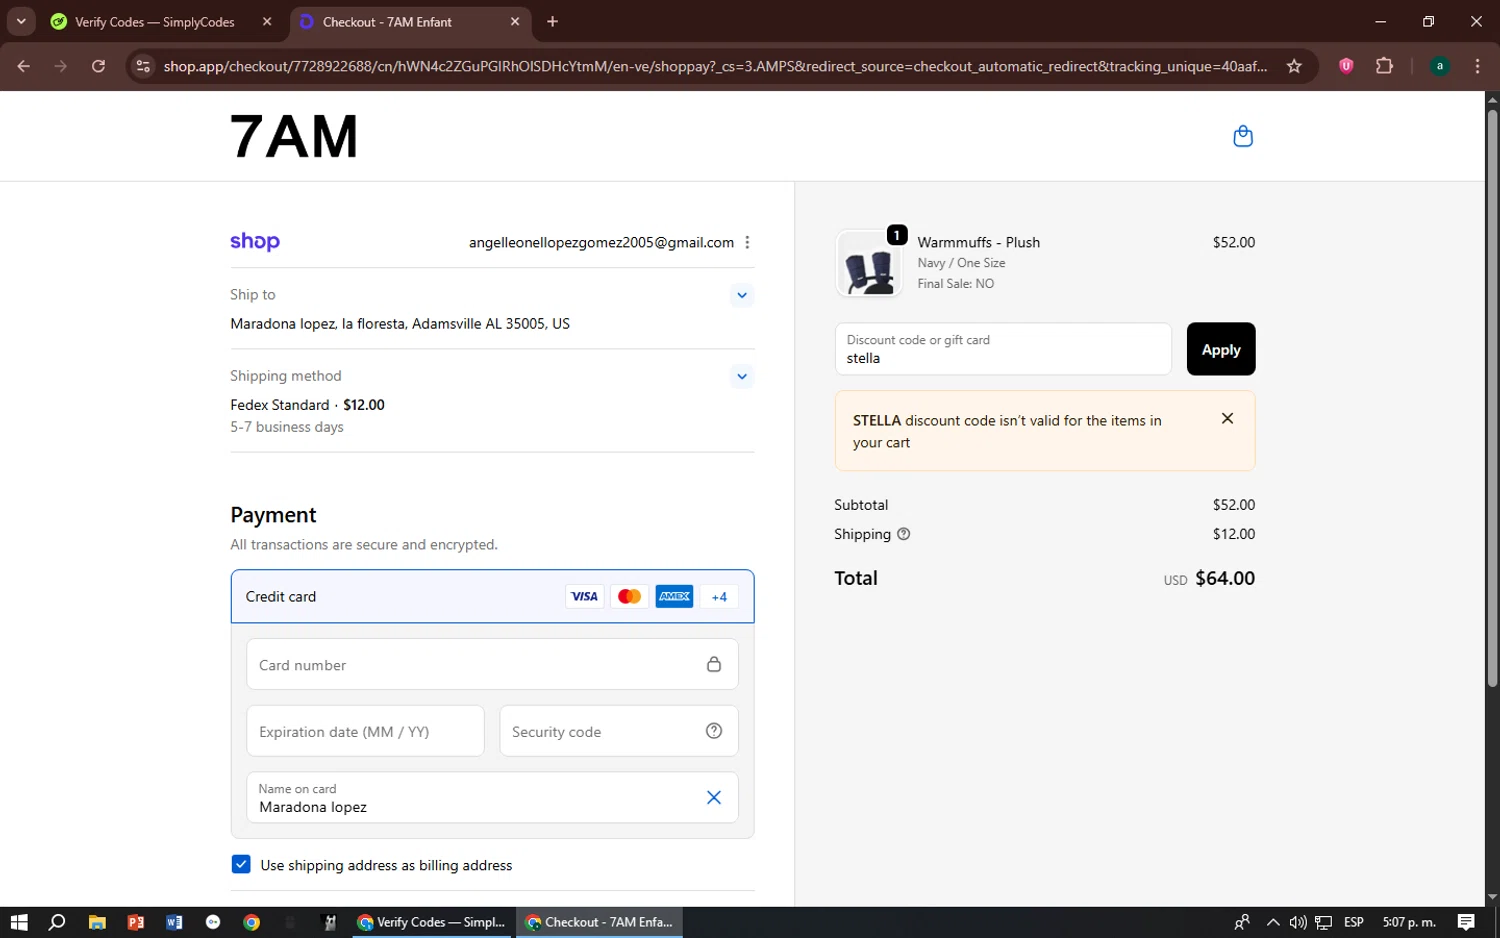Click the volume speaker tray icon
The height and width of the screenshot is (938, 1500).
tap(1298, 922)
